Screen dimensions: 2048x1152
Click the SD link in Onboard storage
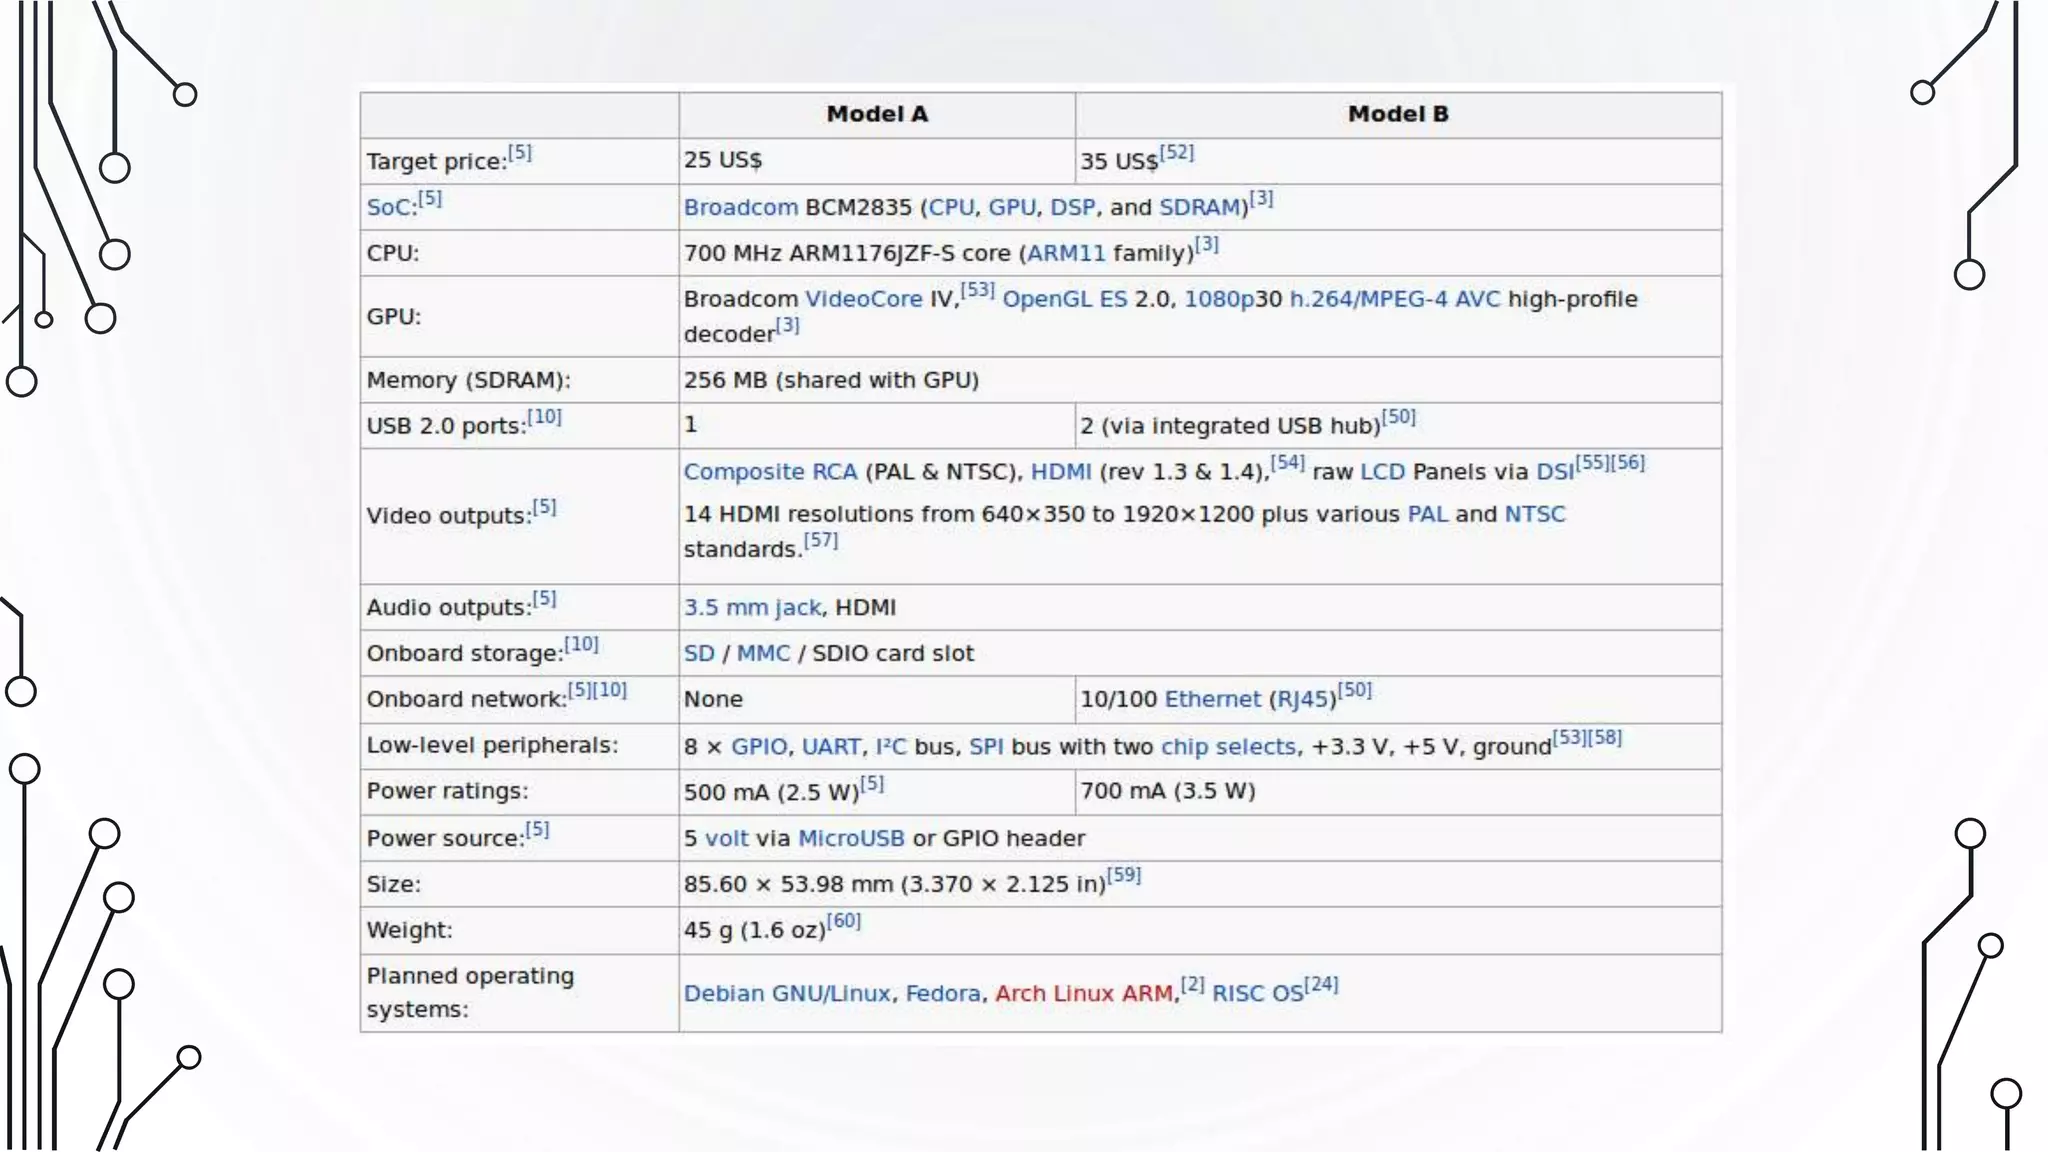click(699, 653)
